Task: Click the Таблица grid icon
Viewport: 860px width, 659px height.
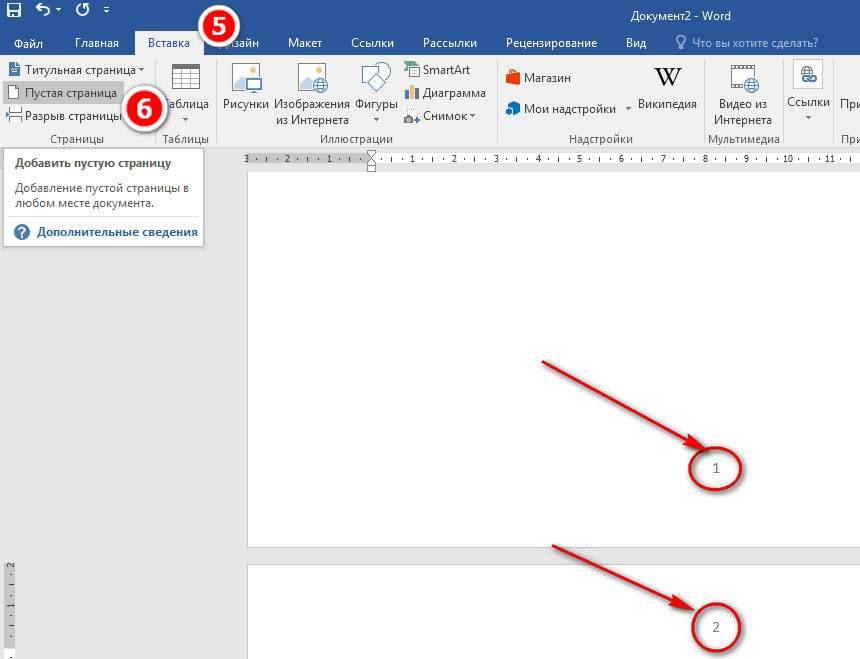Action: [185, 77]
